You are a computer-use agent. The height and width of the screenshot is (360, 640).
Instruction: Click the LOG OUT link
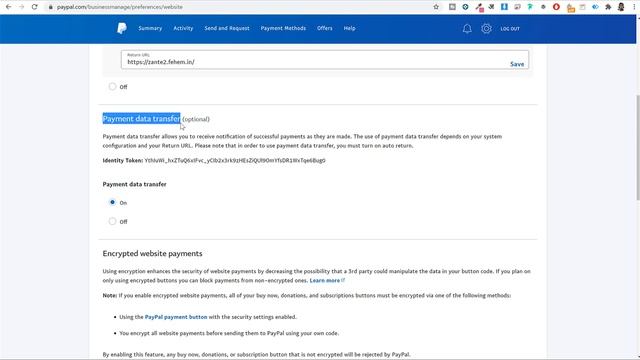pos(510,29)
